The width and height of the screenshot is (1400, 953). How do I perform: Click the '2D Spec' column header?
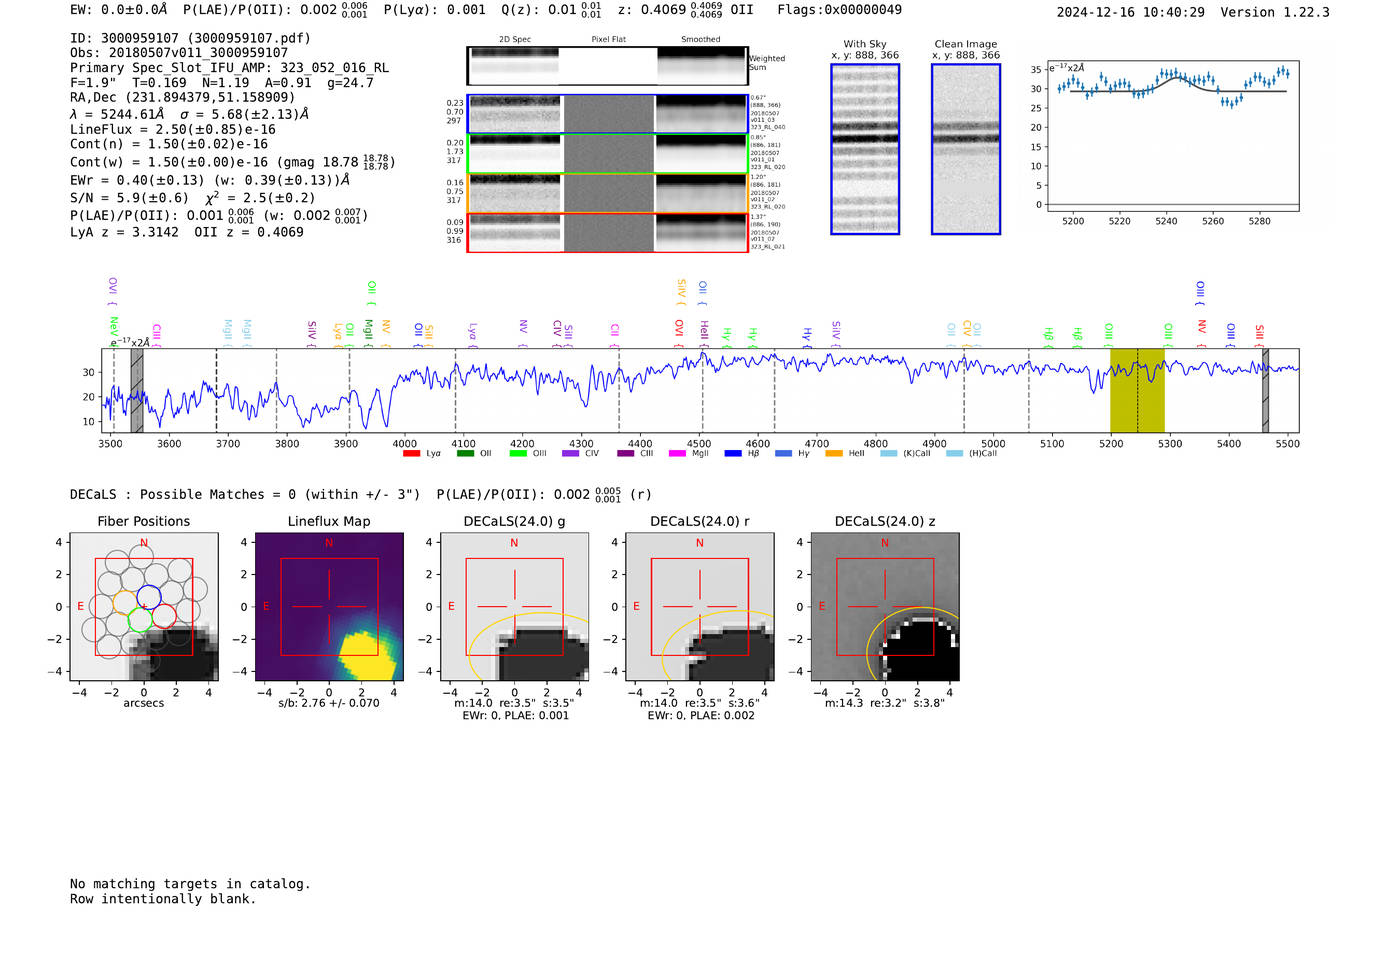point(515,40)
